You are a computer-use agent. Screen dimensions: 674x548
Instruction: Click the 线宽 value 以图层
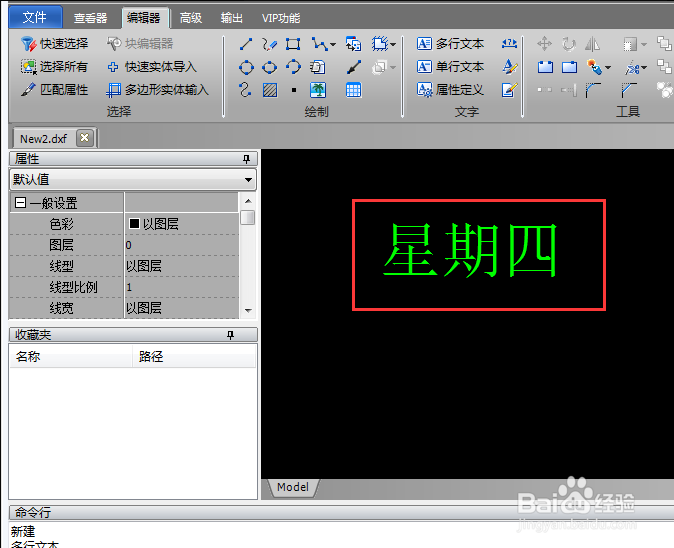tap(181, 308)
